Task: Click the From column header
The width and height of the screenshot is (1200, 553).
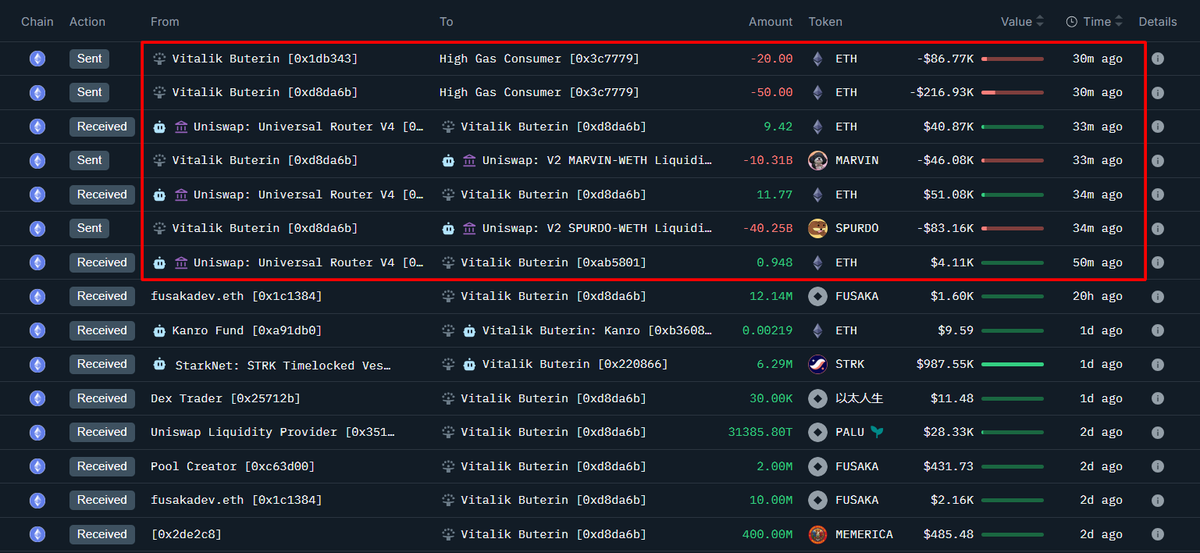Action: (166, 21)
